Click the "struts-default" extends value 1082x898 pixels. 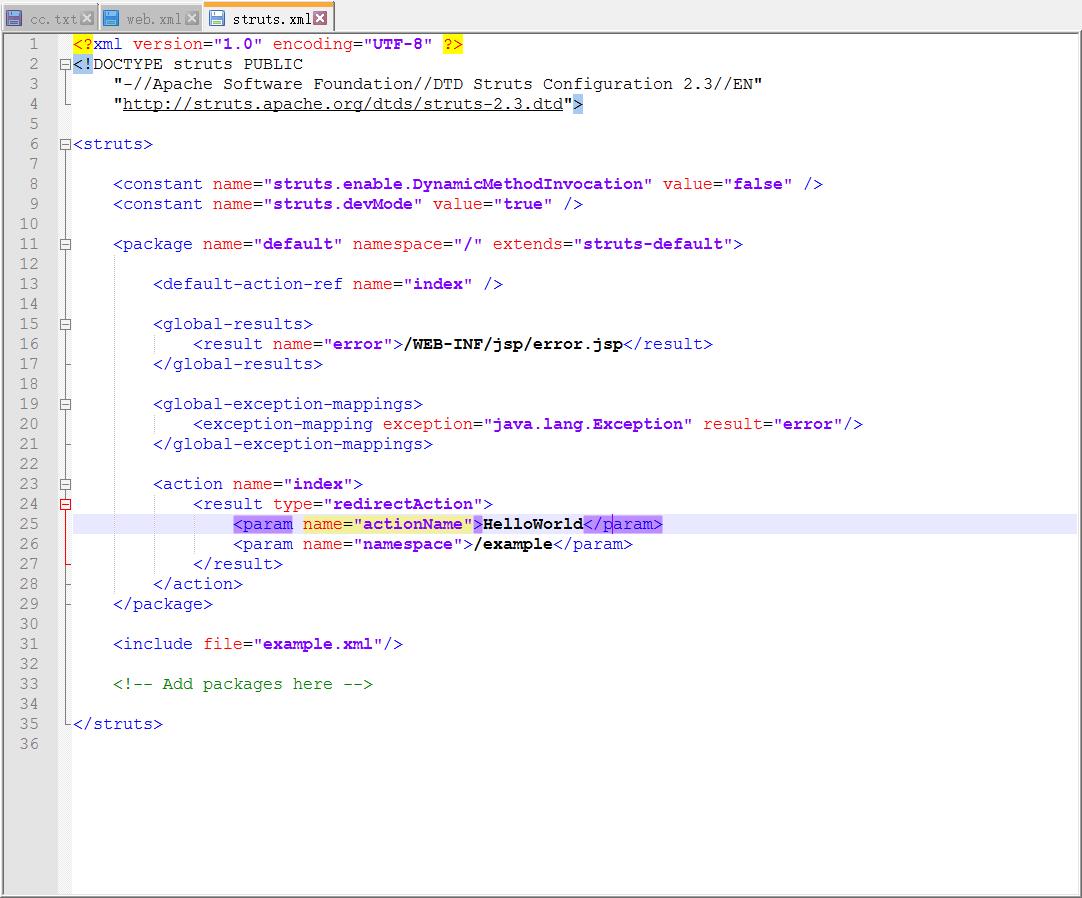click(x=653, y=244)
